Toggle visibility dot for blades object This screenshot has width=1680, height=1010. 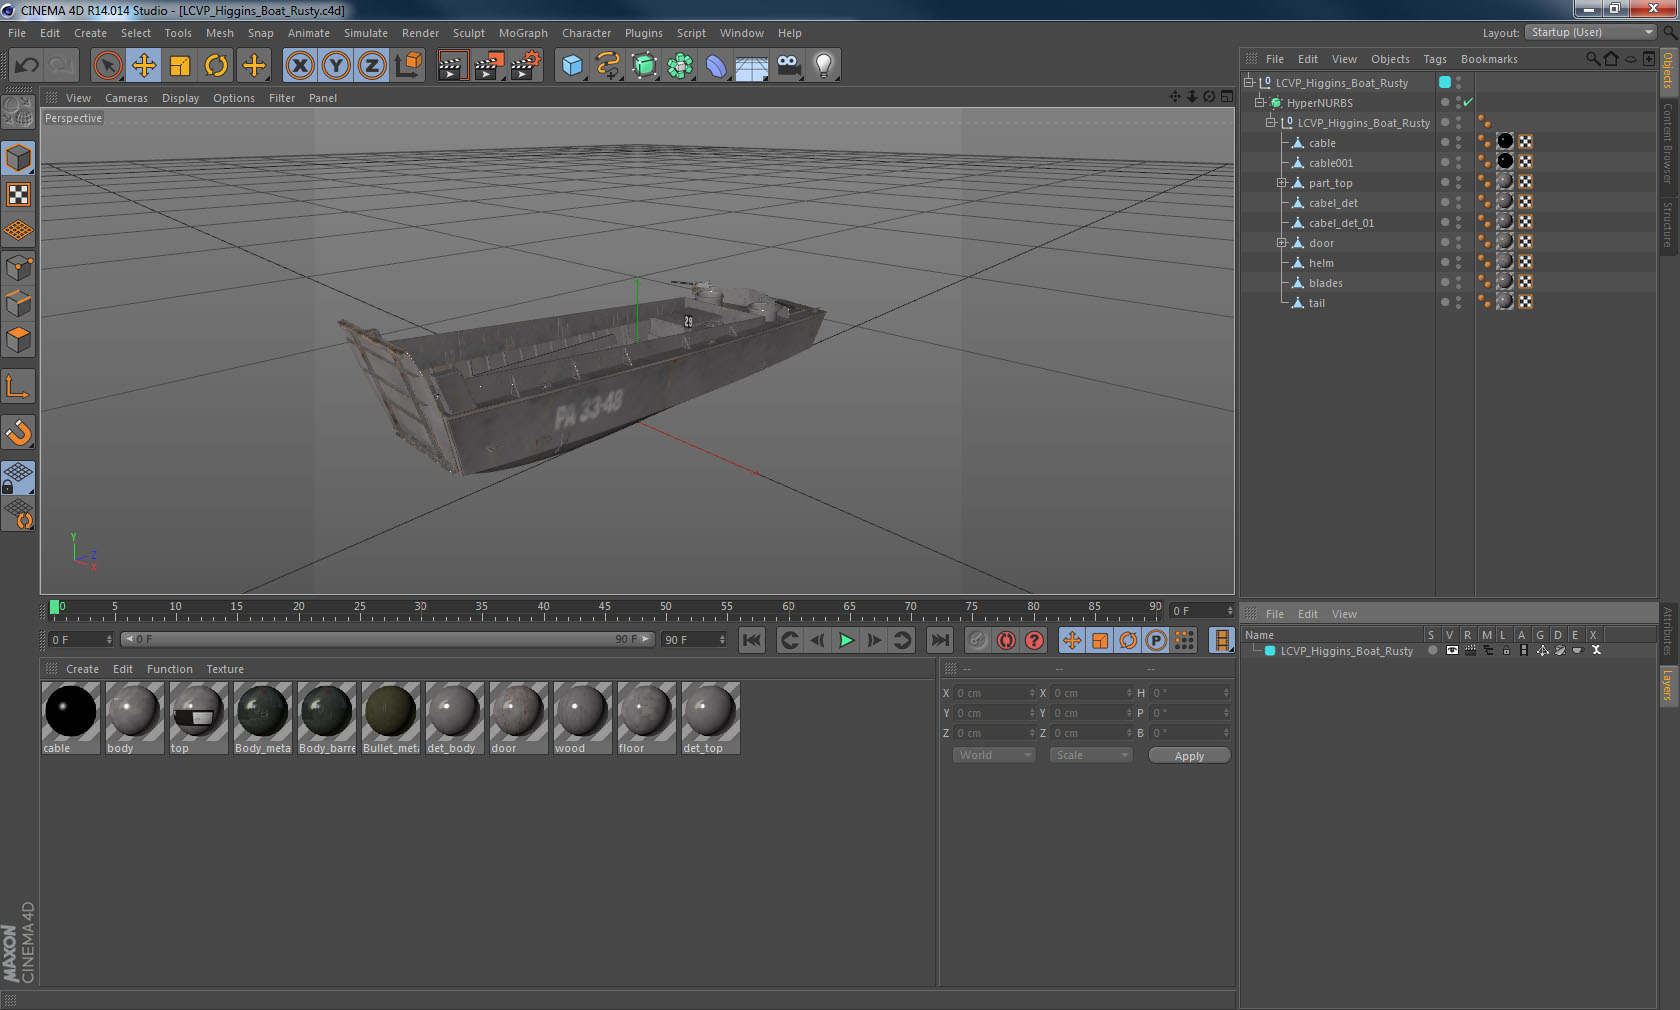1445,282
